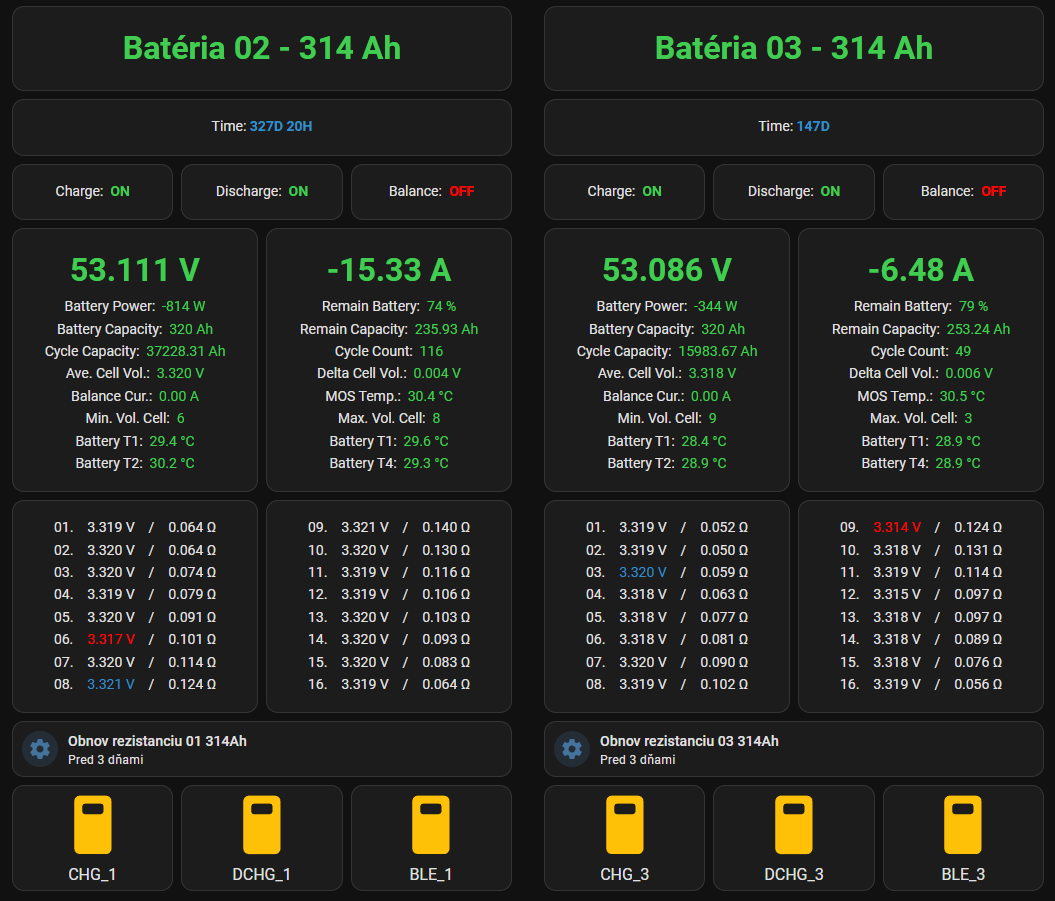
Task: Run Obnov rezistanciu 03 314Ah automation
Action: coord(794,749)
